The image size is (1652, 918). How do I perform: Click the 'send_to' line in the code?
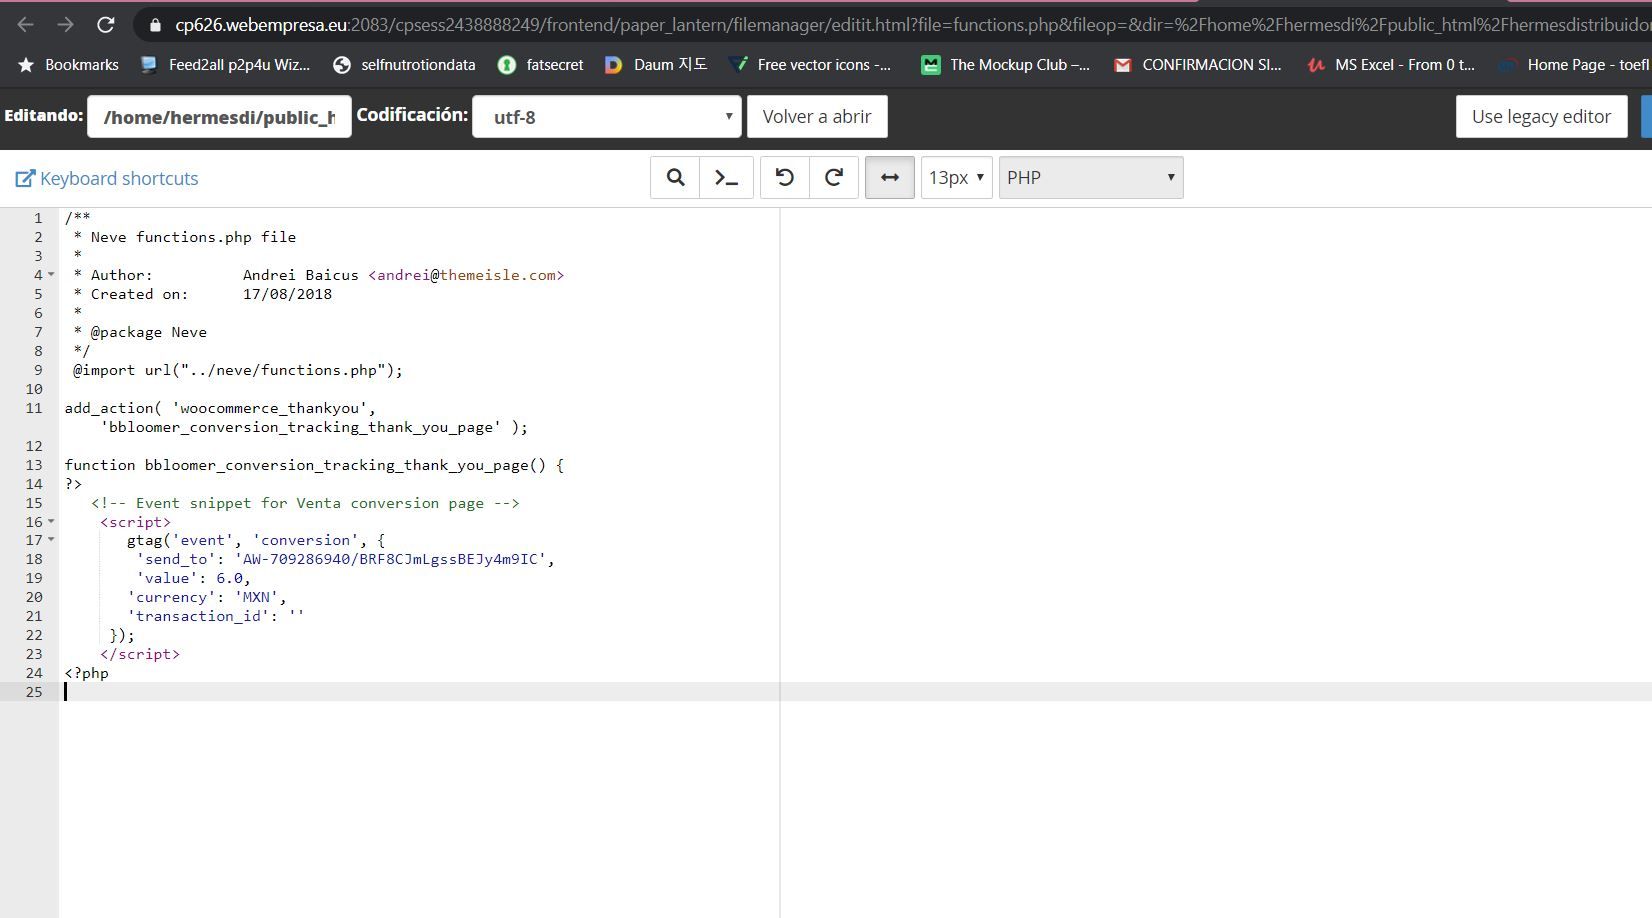point(345,559)
